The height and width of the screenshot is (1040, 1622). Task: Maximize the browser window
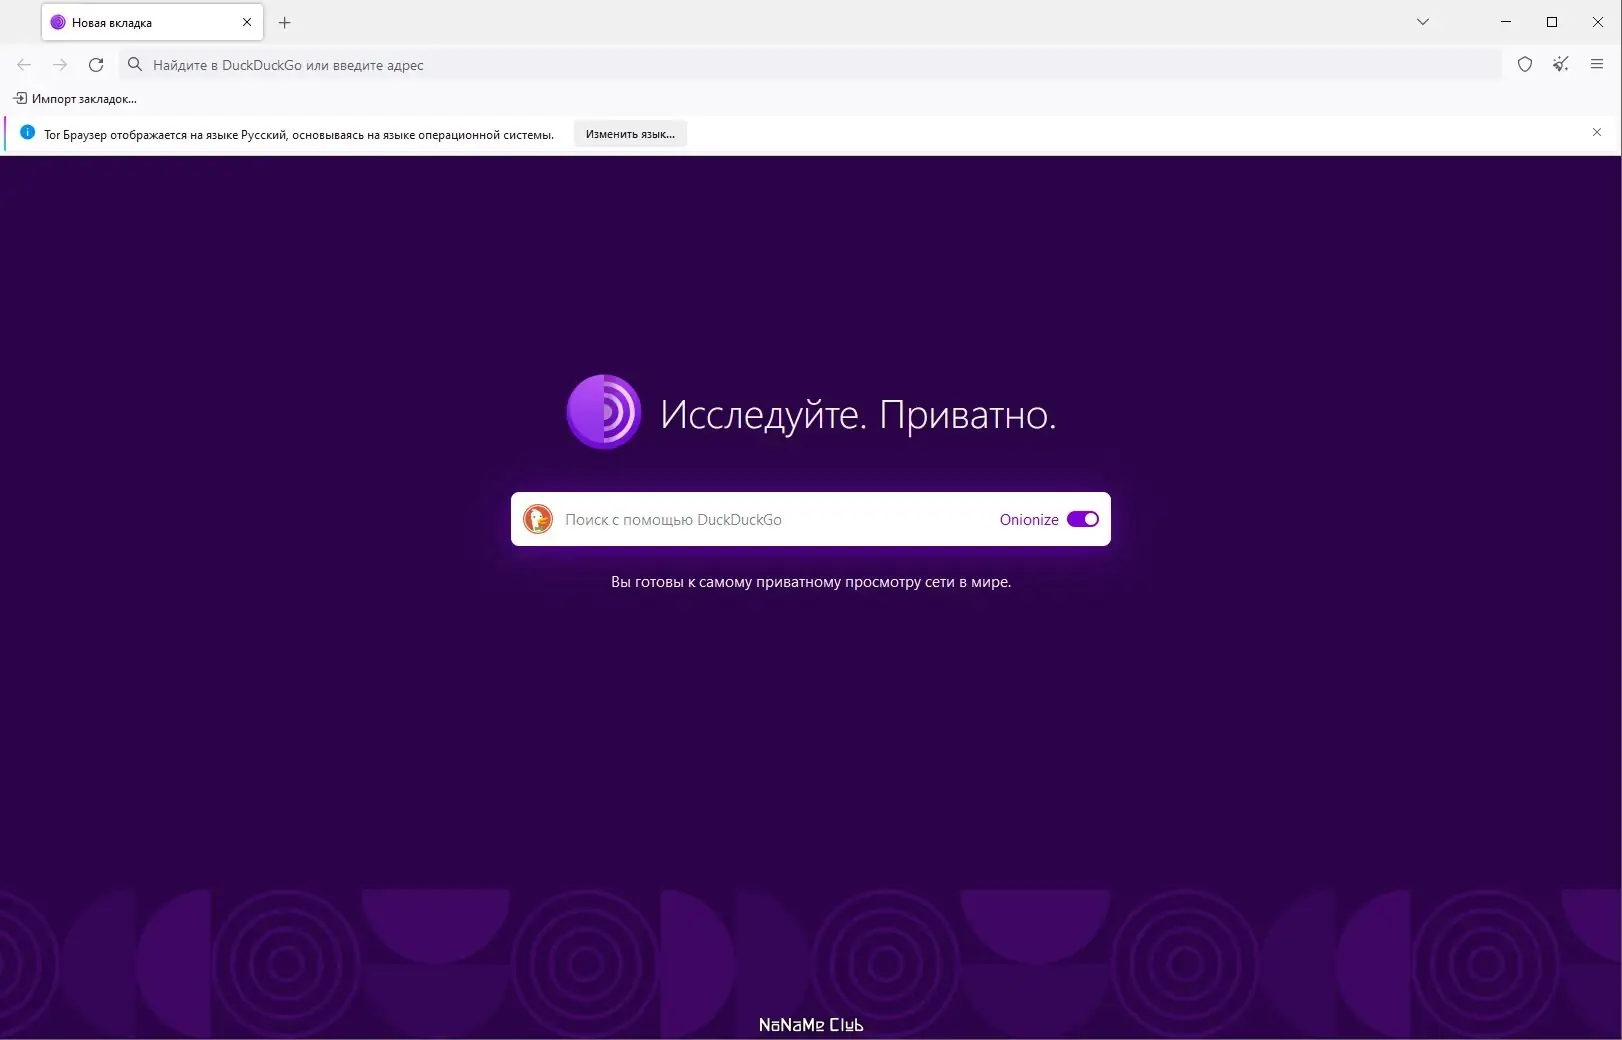[1552, 22]
